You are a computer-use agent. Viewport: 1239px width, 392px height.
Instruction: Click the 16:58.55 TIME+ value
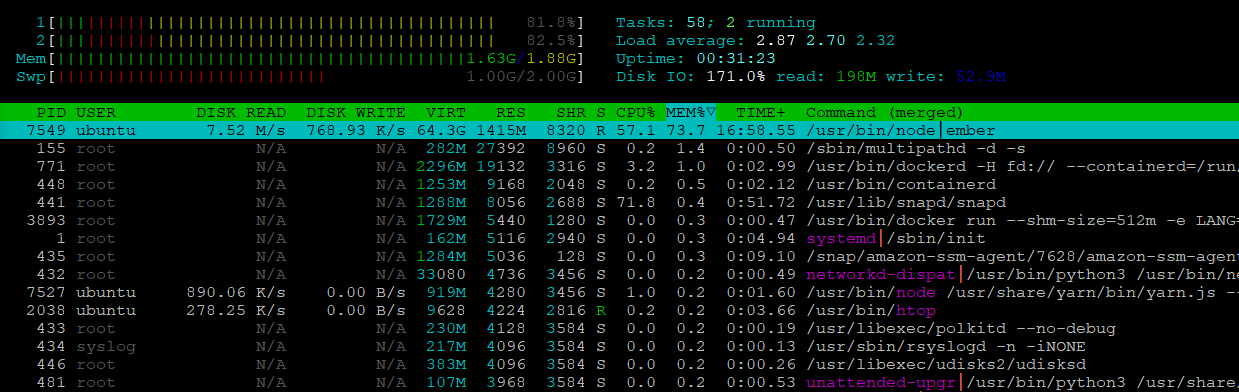(756, 130)
